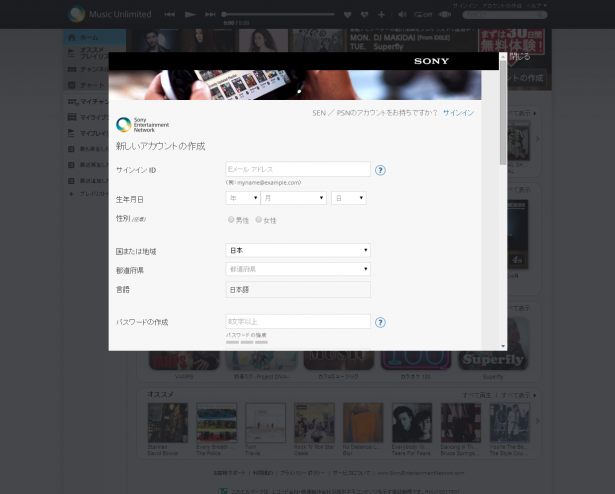Click the home icon in sidebar
The image size is (615, 494).
pyautogui.click(x=71, y=37)
